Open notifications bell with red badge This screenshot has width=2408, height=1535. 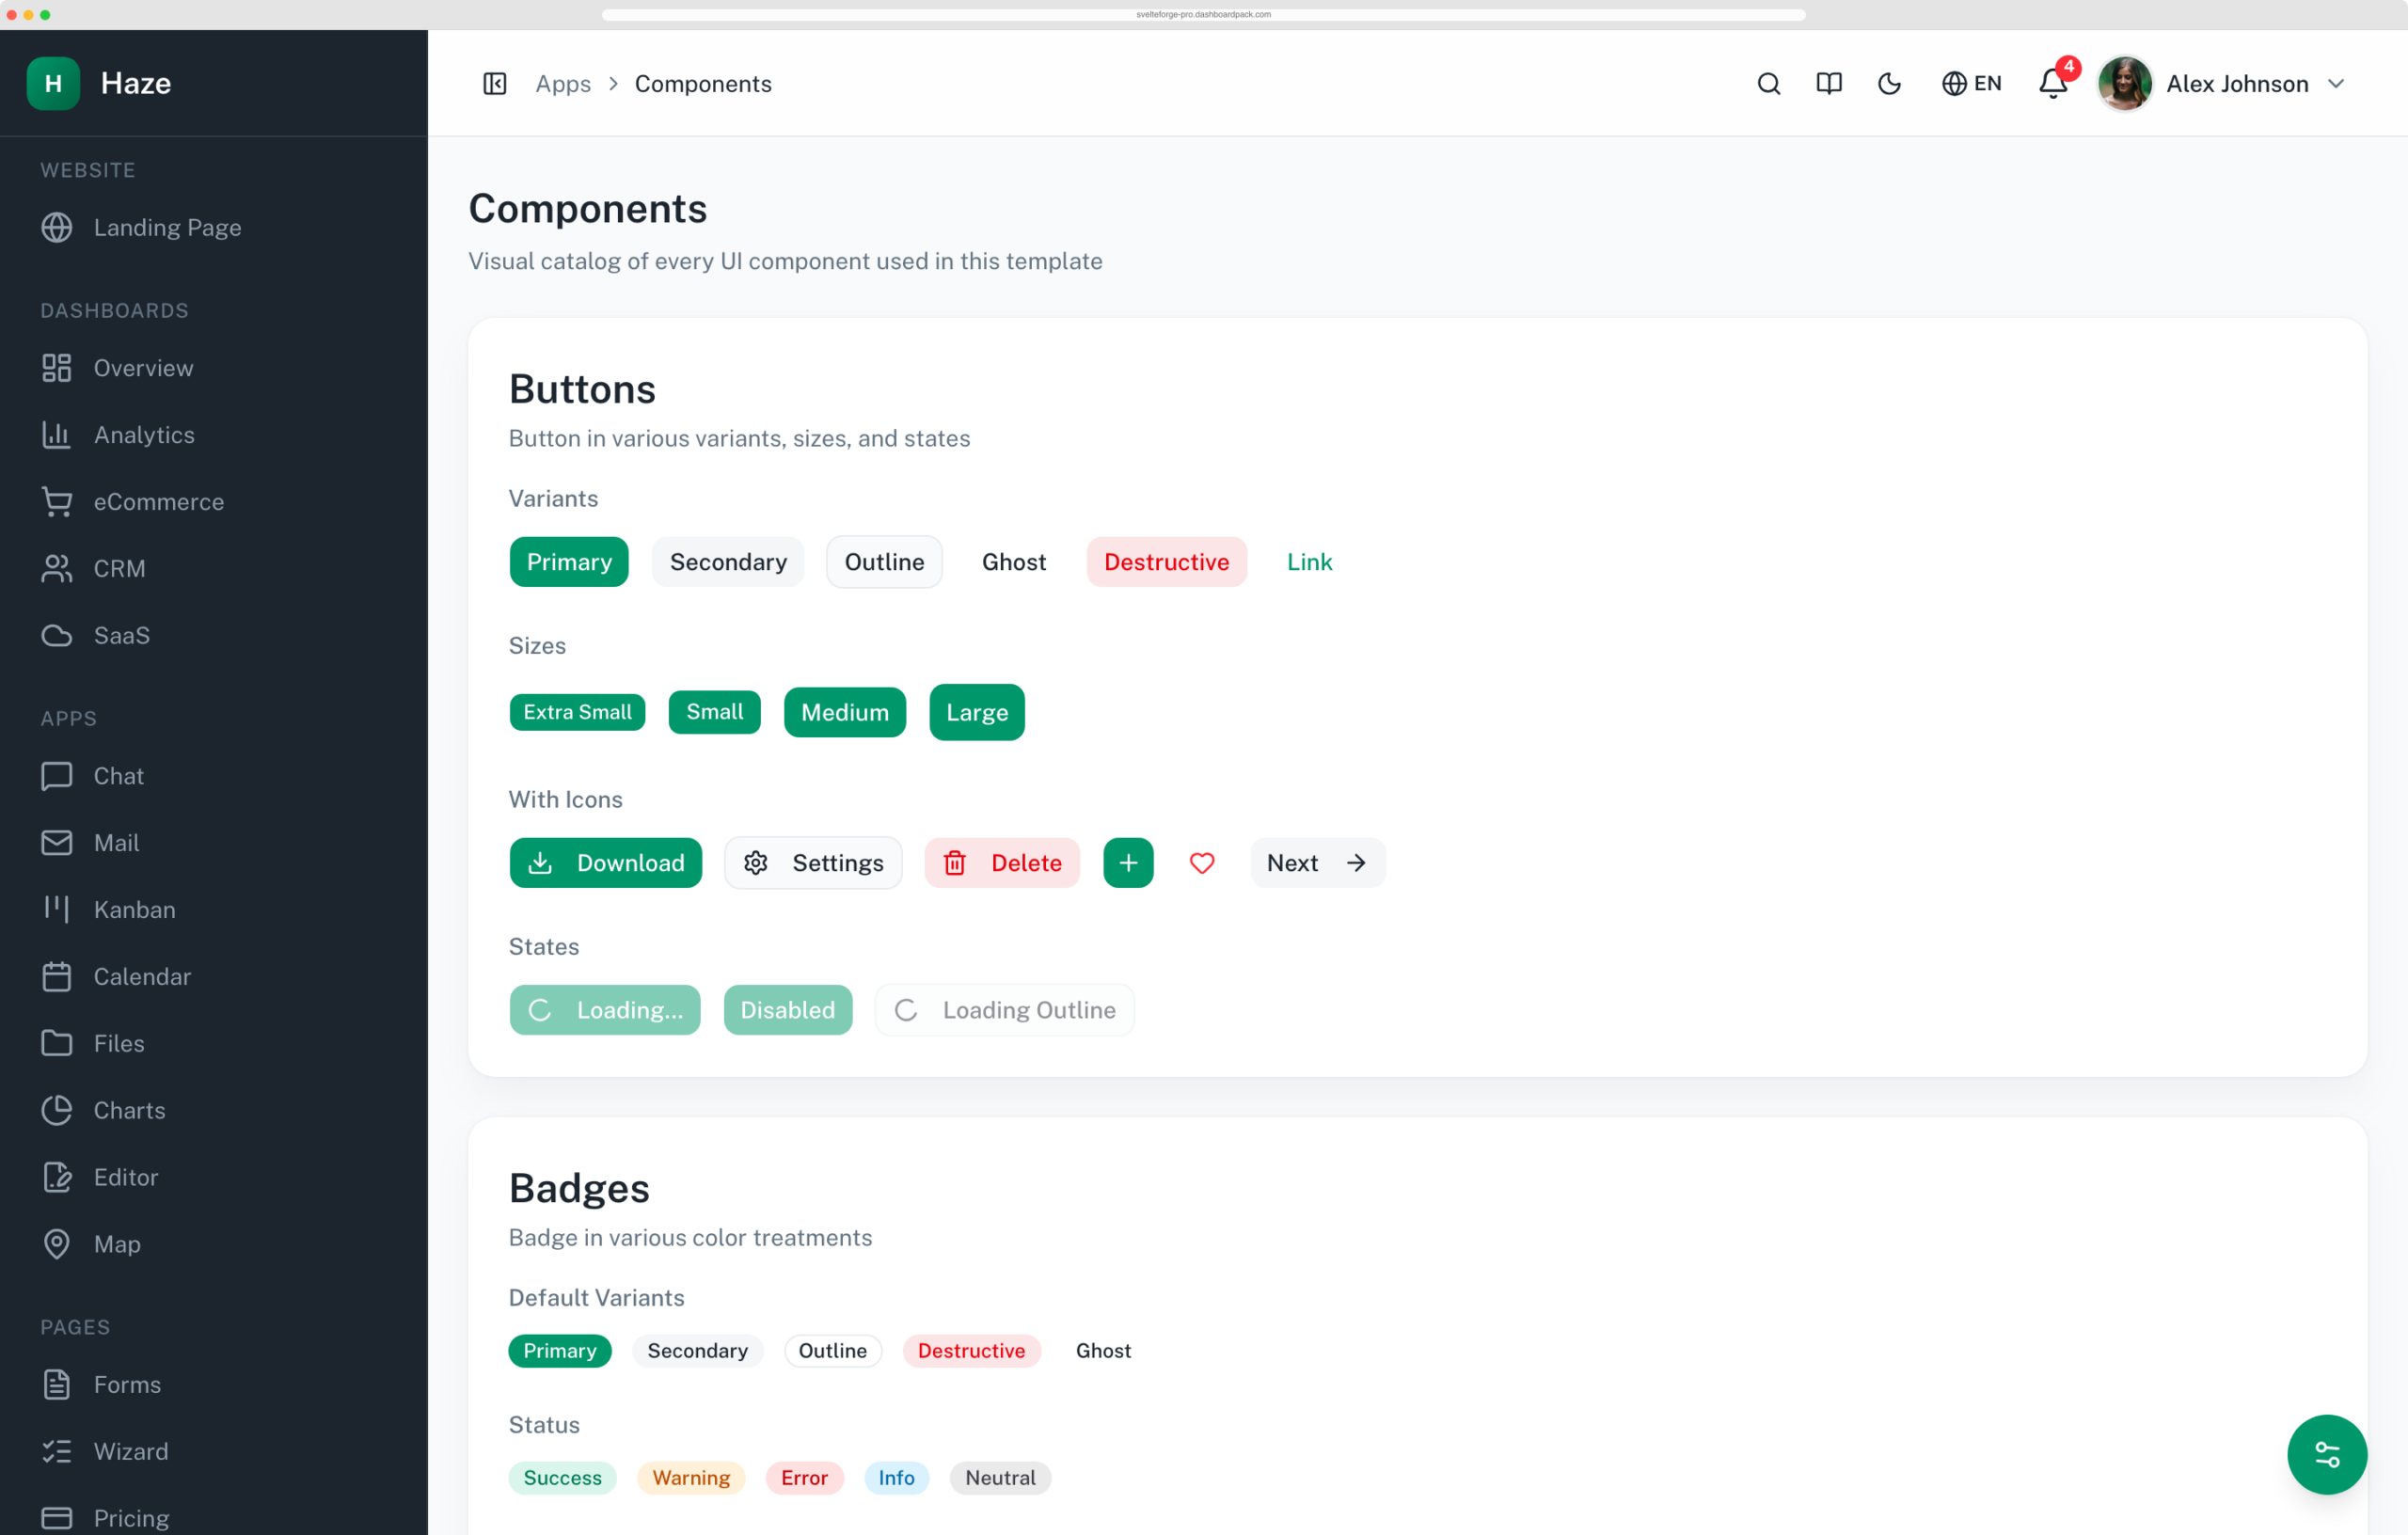tap(2053, 83)
